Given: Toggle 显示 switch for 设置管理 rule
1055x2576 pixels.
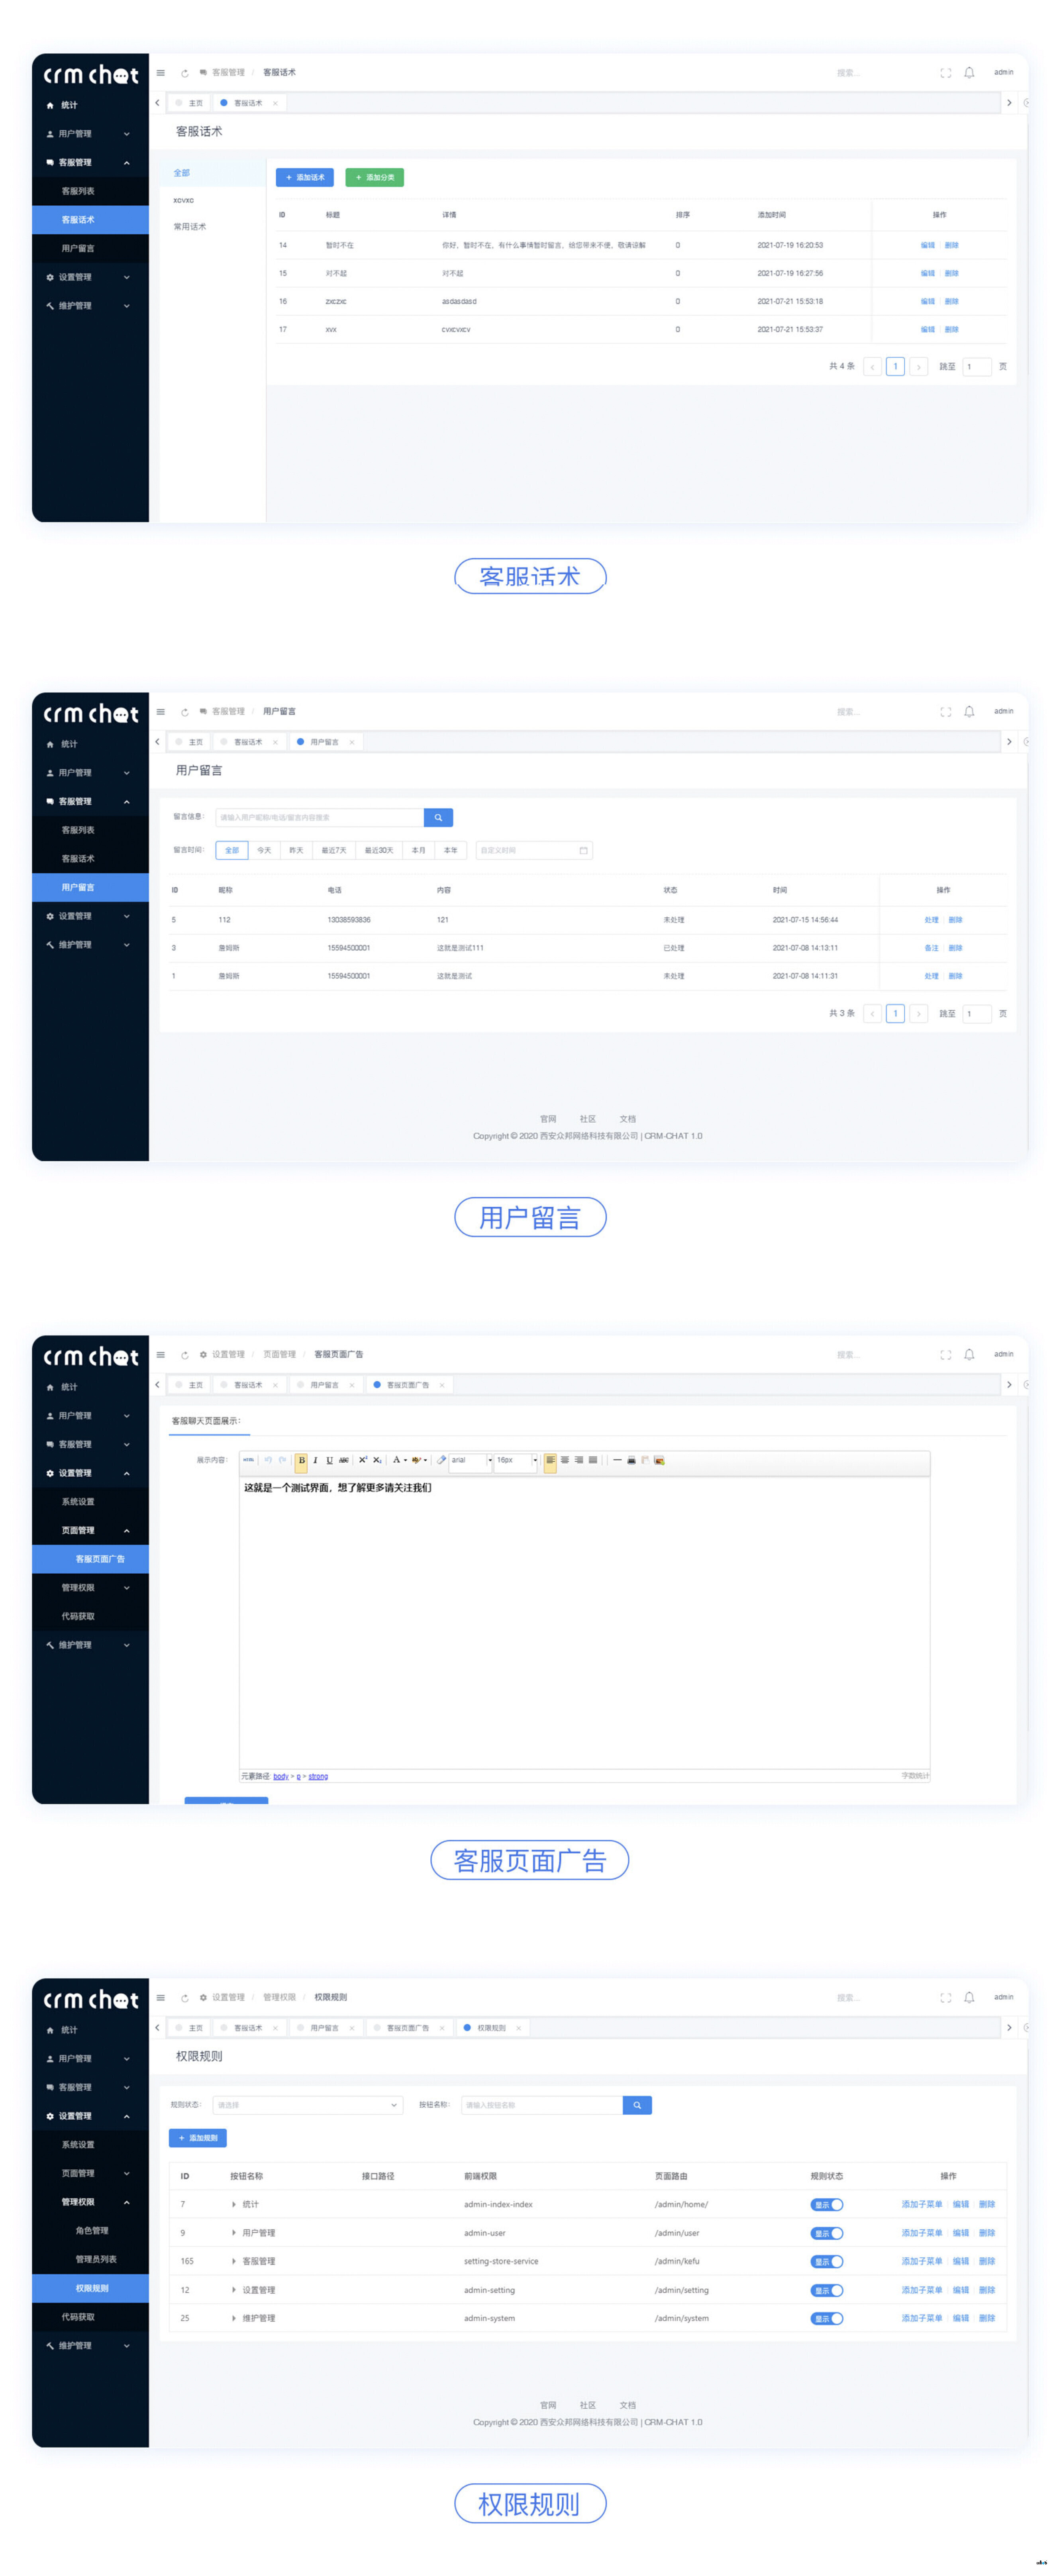Looking at the screenshot, I should (827, 2290).
